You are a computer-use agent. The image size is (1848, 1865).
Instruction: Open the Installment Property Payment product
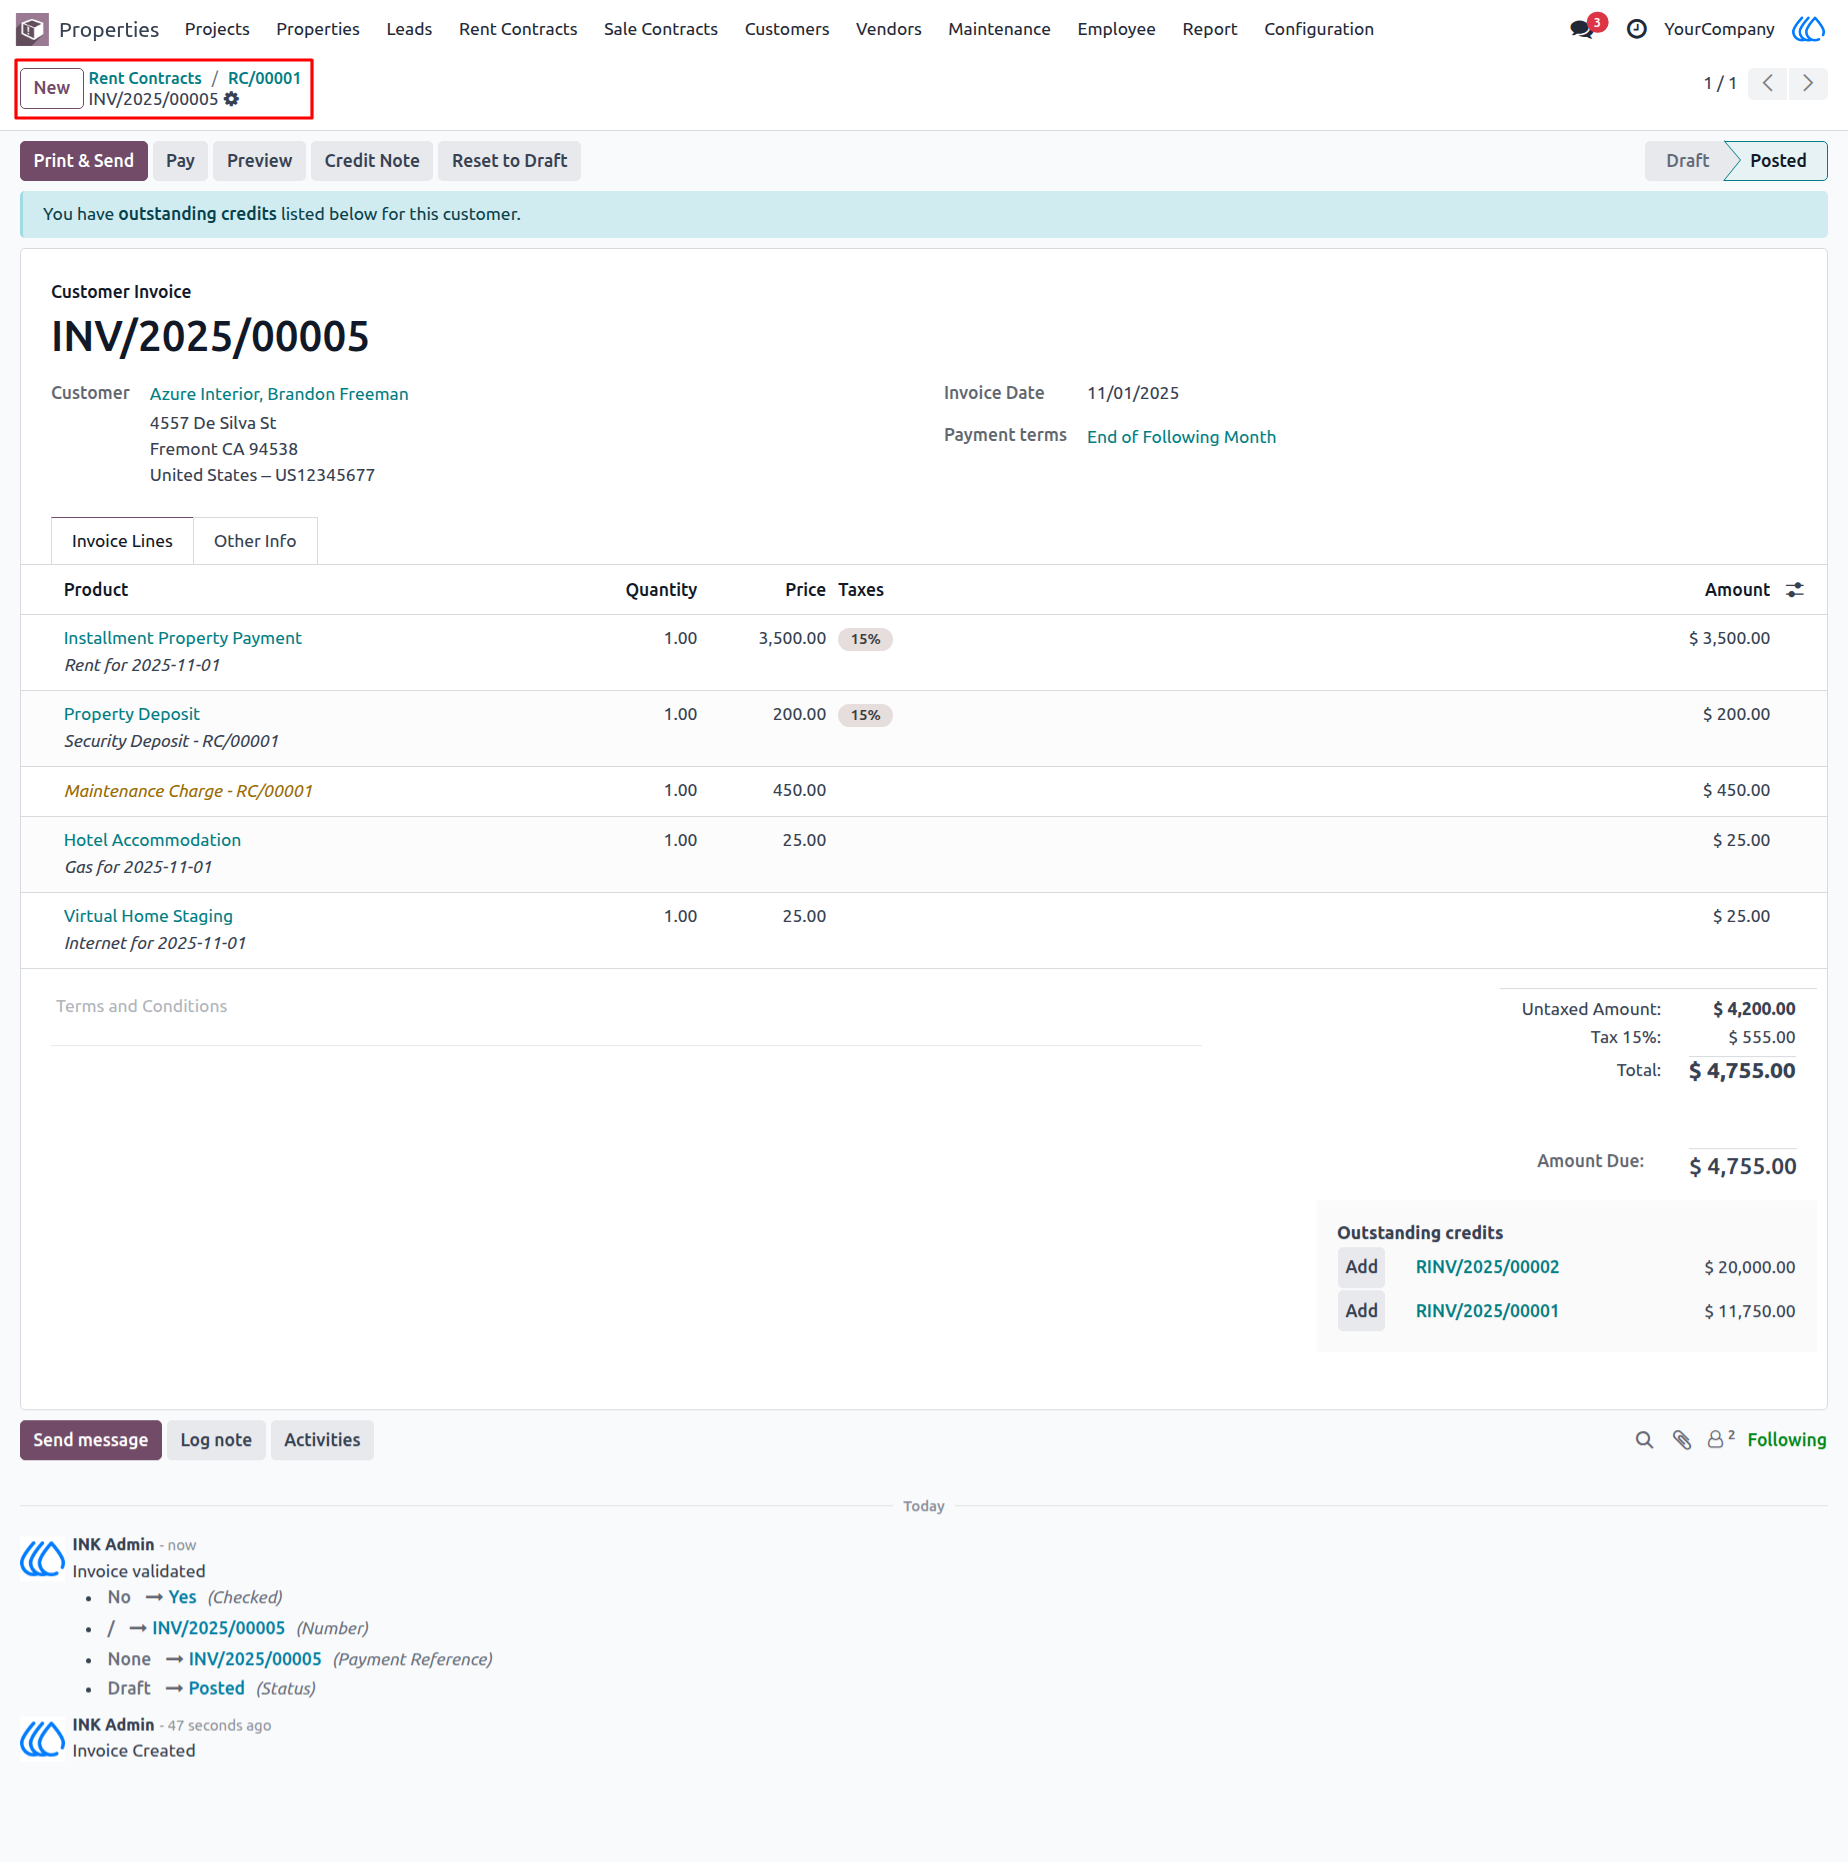(x=183, y=638)
